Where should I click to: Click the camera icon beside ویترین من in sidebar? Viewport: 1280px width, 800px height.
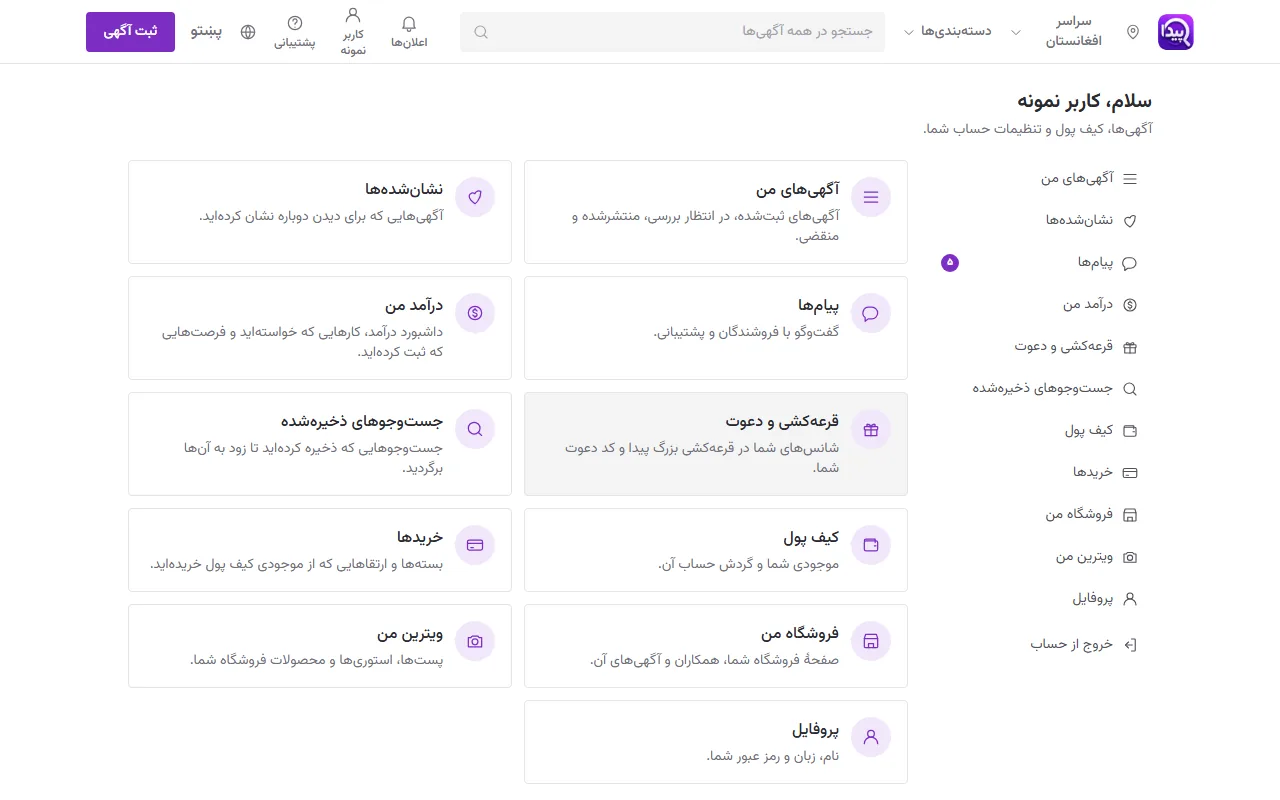[1130, 557]
